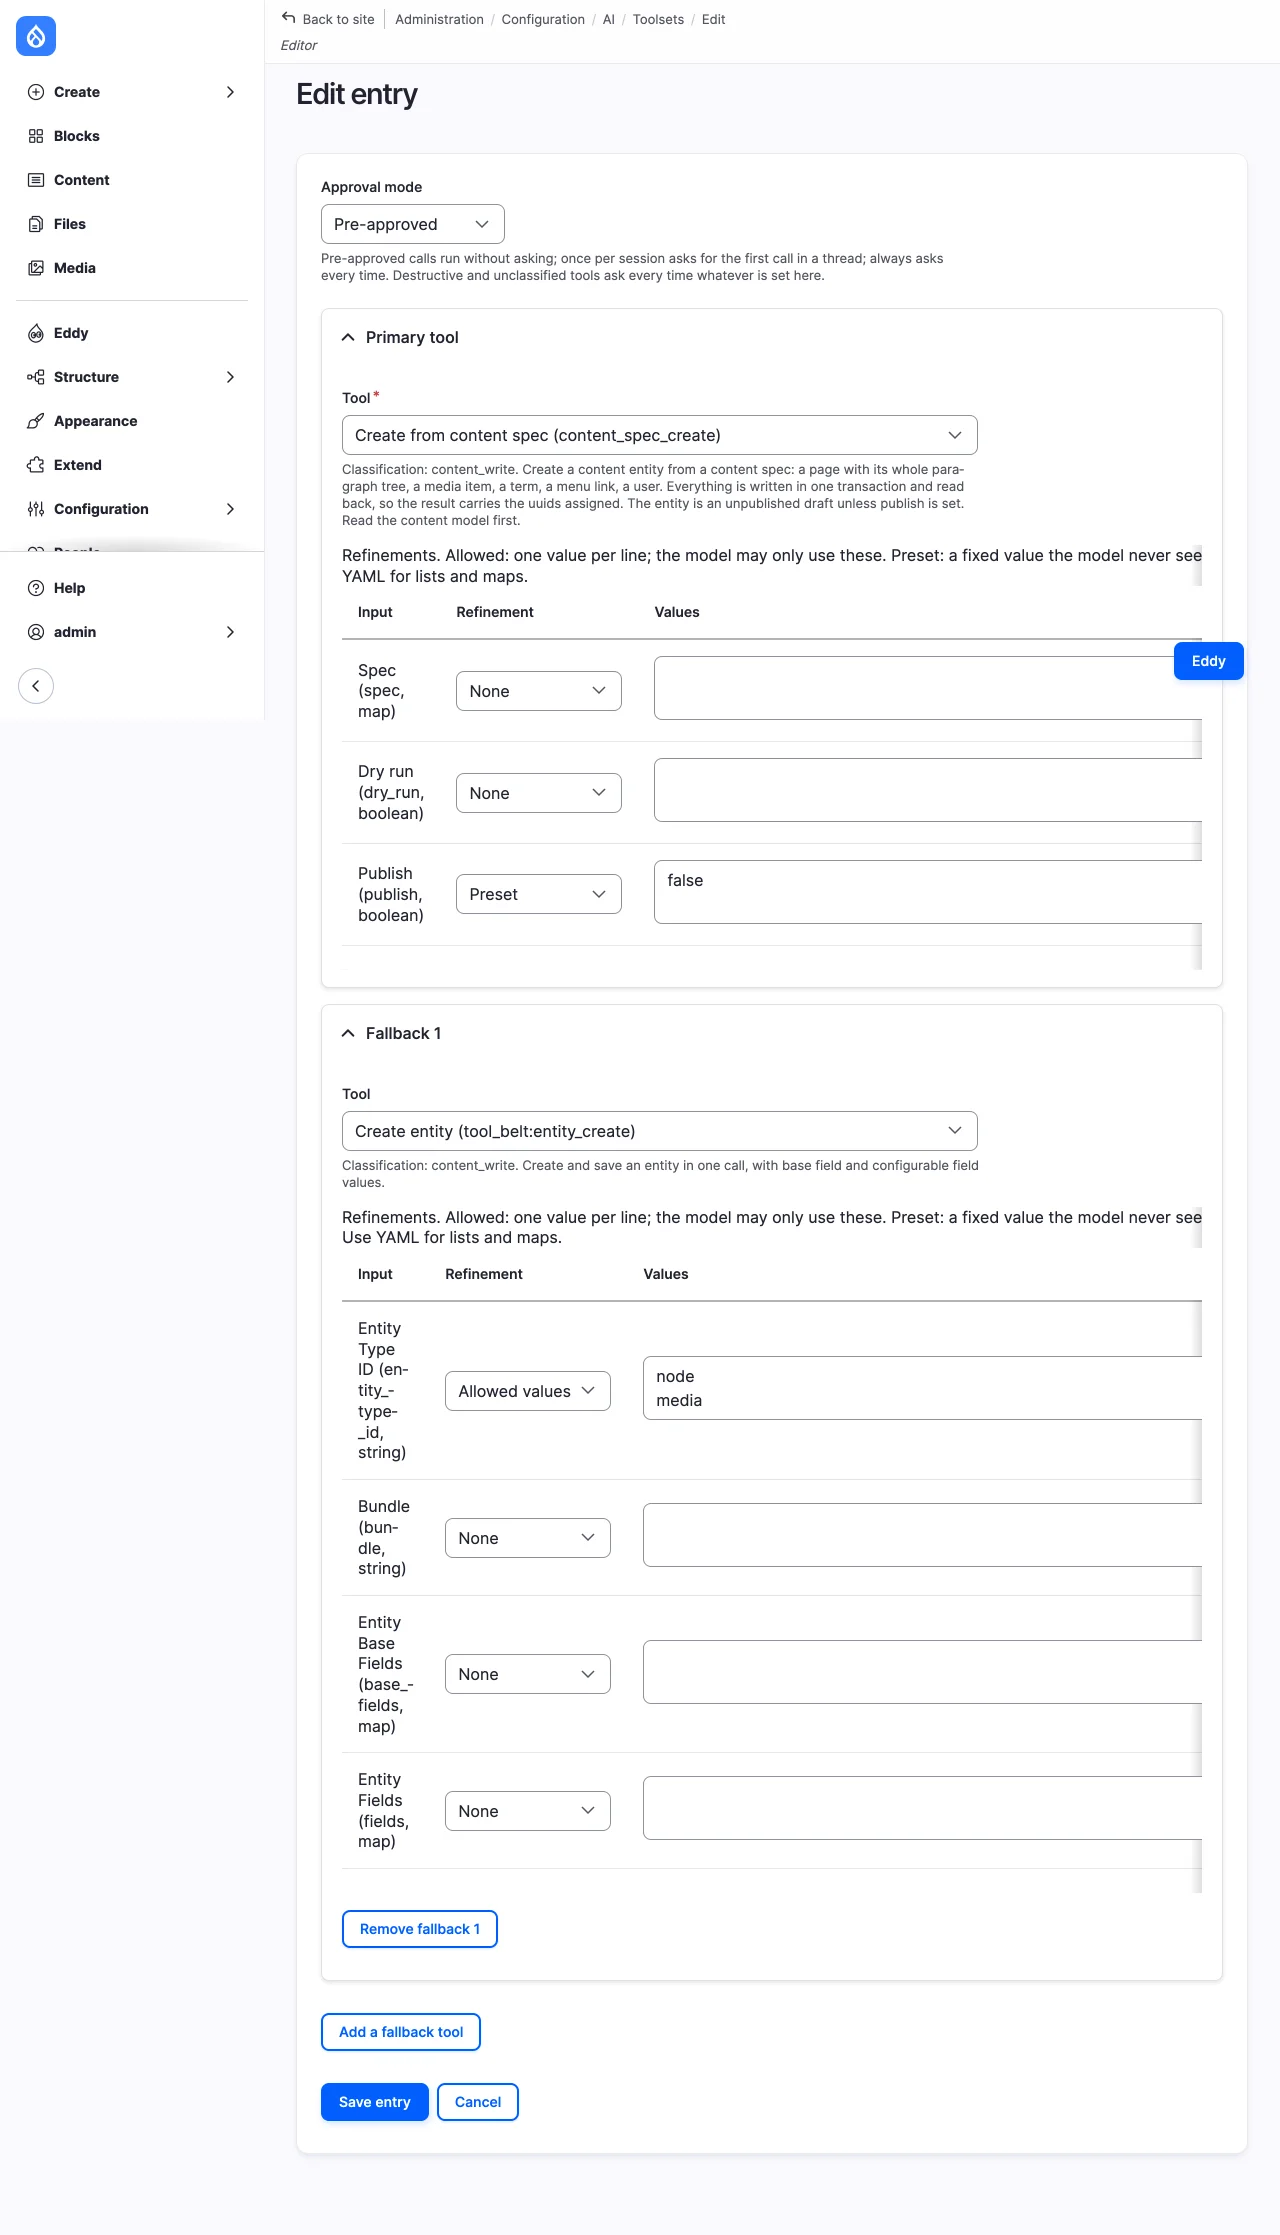Click the Save entry button

click(x=374, y=2102)
